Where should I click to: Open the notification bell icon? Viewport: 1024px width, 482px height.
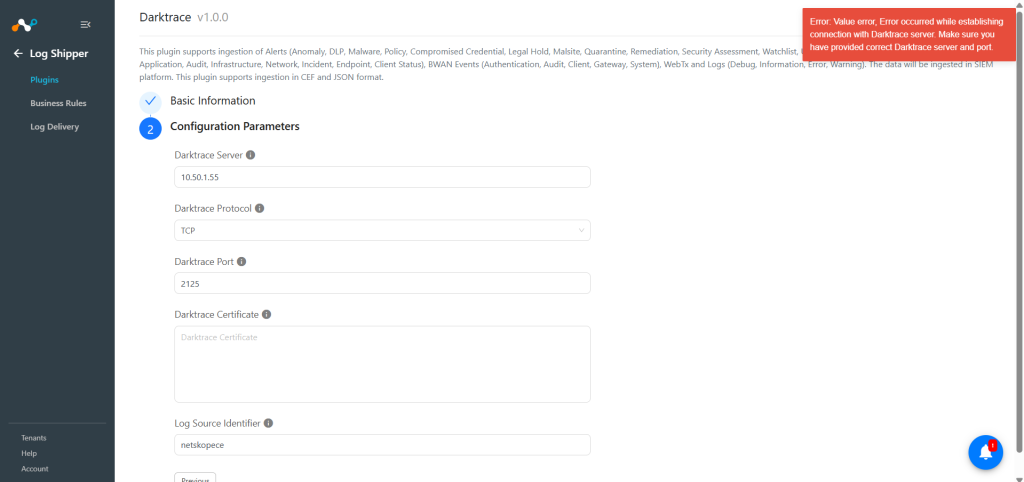coord(985,452)
